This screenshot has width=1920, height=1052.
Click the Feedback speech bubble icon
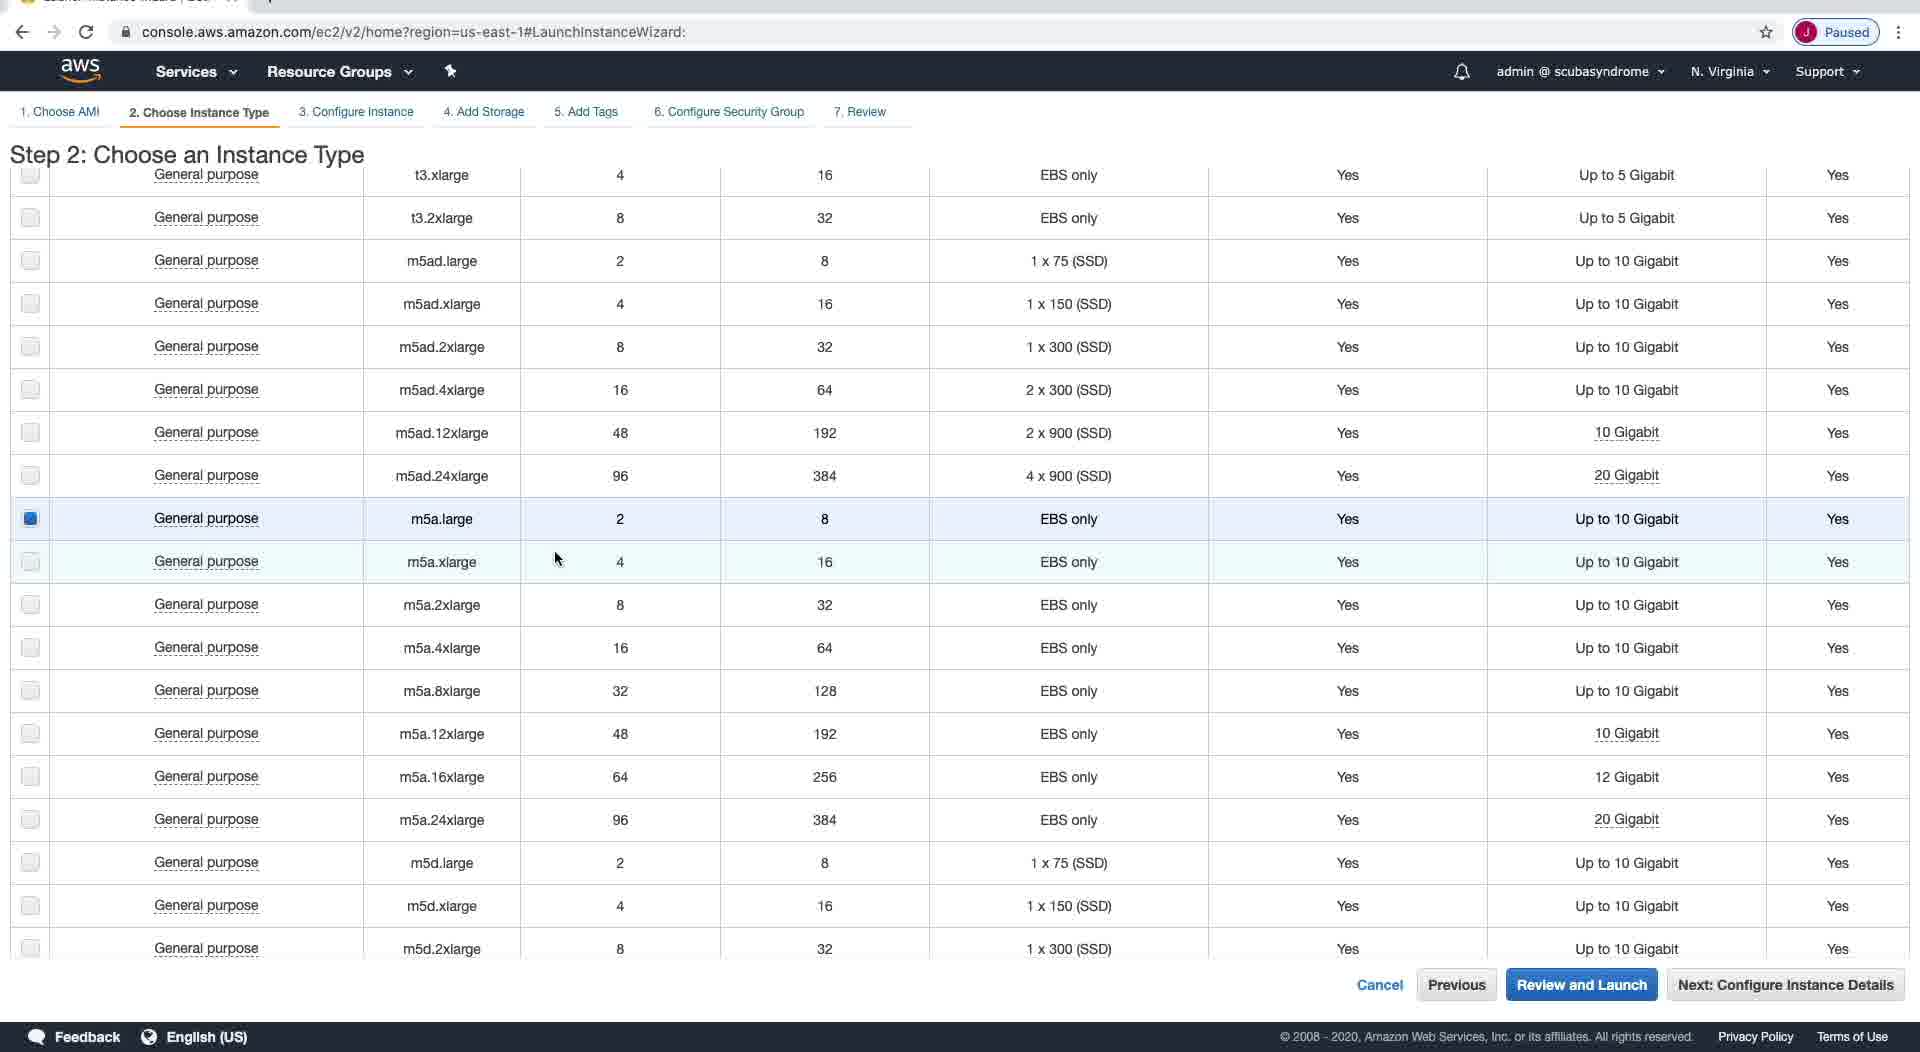tap(36, 1037)
